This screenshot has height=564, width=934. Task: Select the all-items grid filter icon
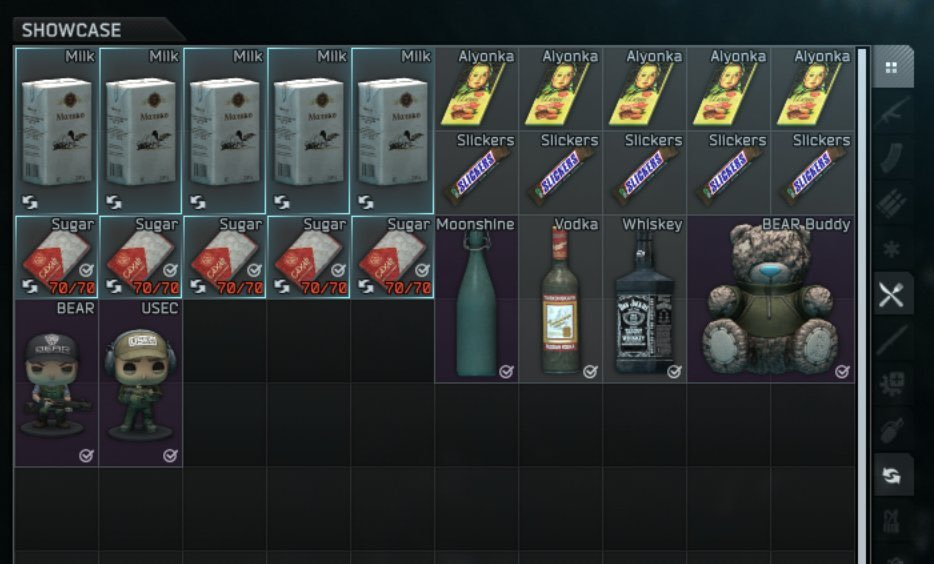[892, 67]
